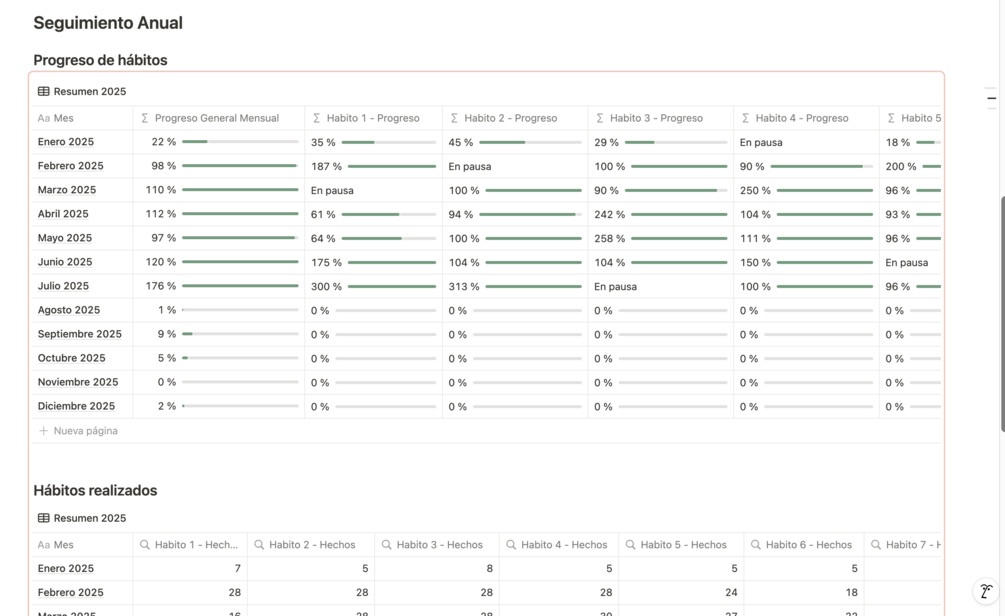Open the Enero 2025 page in progress table
This screenshot has height=616, width=1005.
pyautogui.click(x=66, y=142)
